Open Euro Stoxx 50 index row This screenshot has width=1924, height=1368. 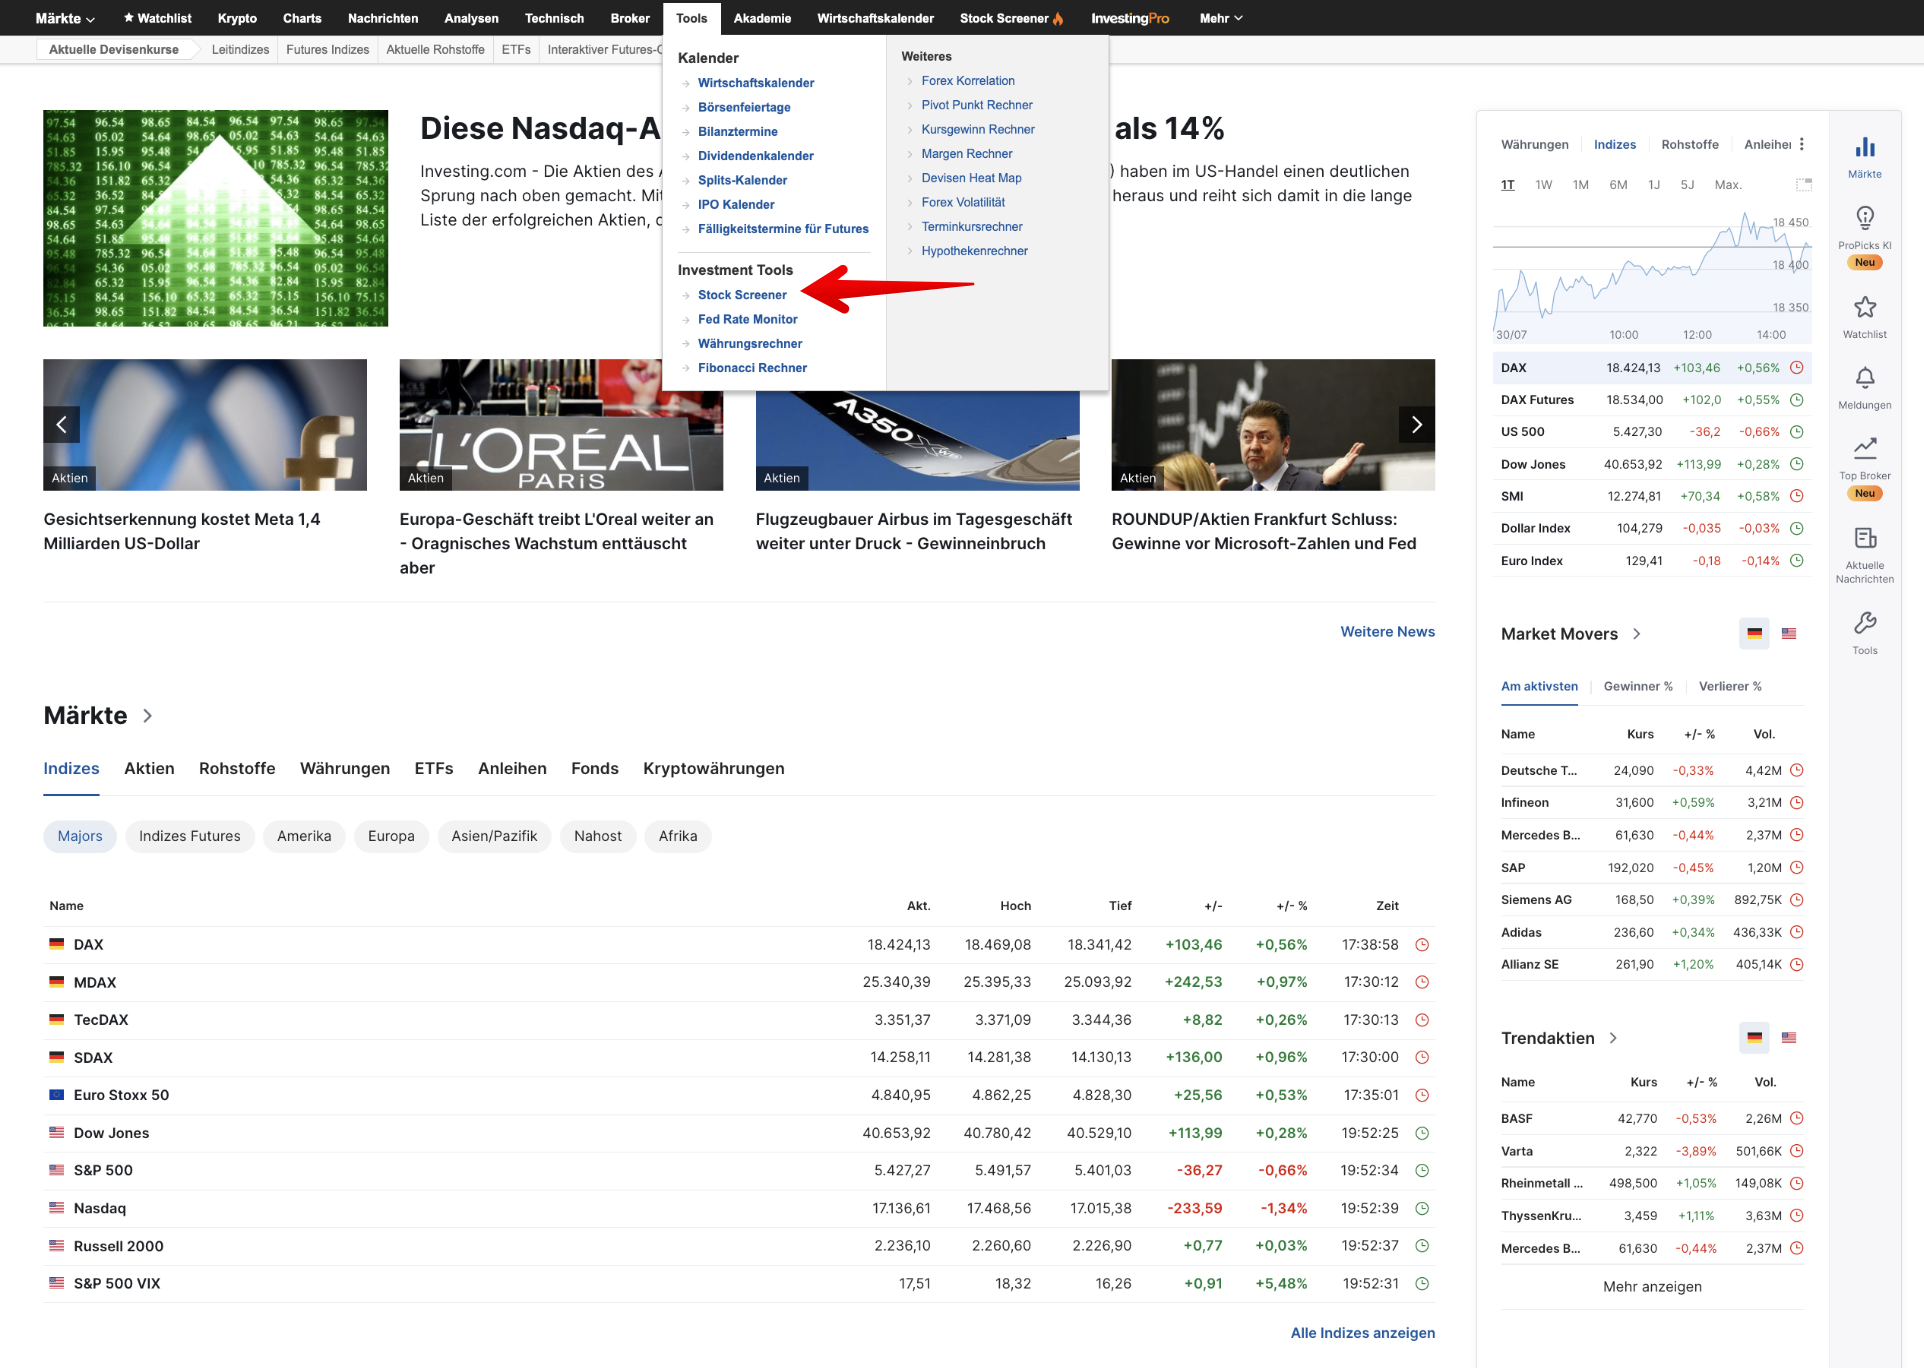point(739,1095)
